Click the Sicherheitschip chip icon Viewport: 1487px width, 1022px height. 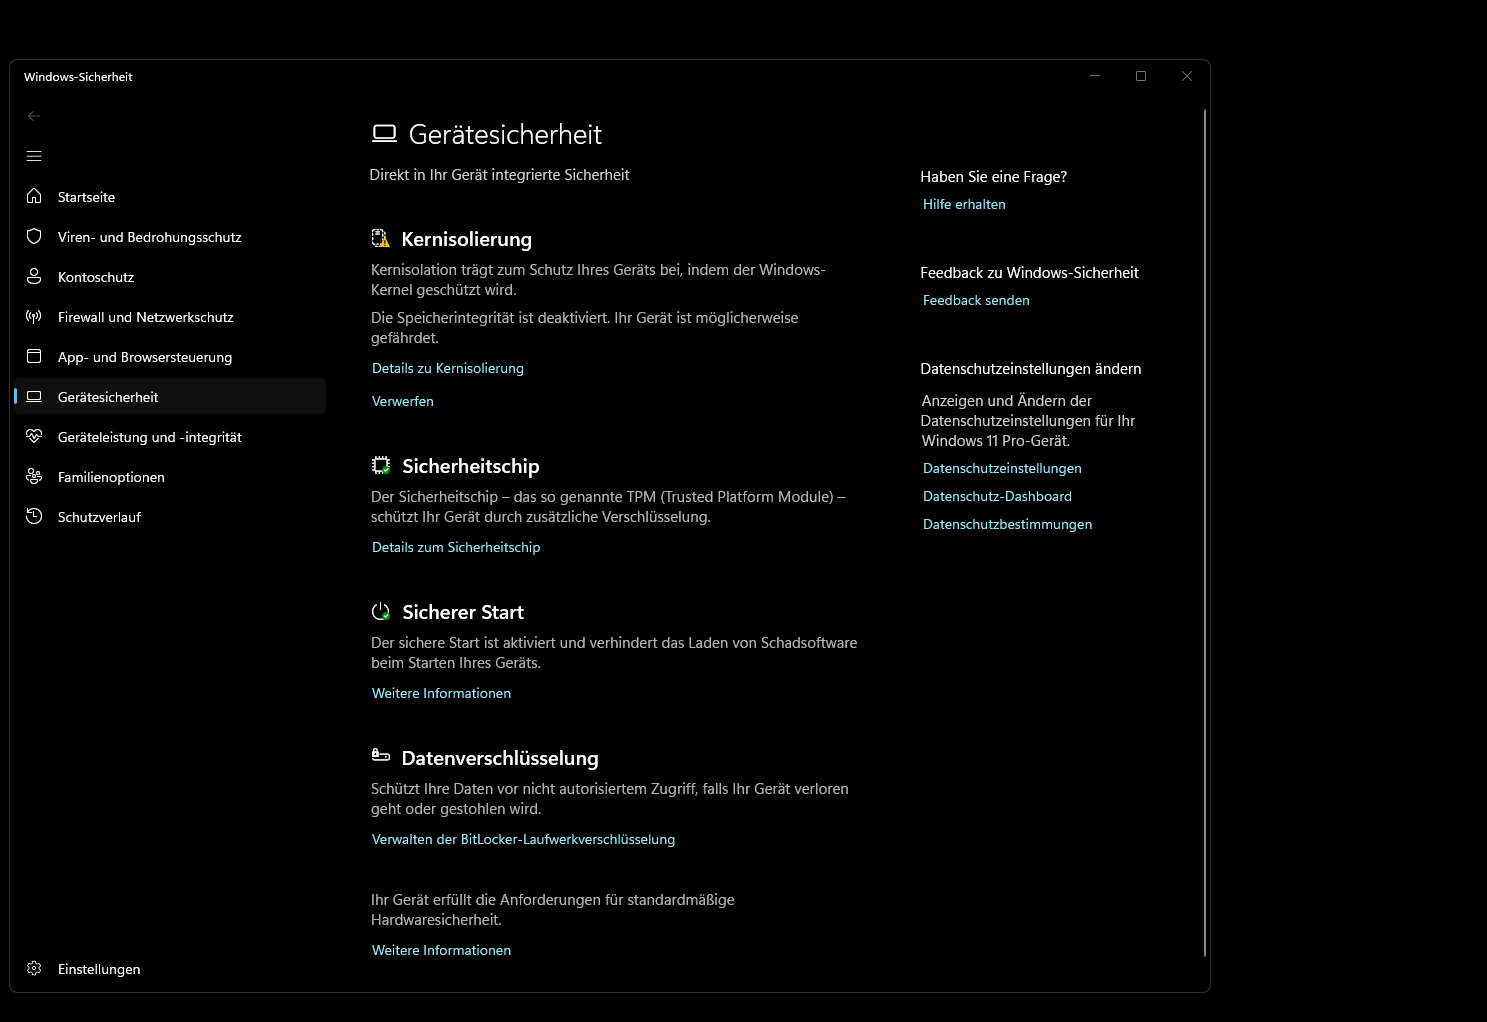tap(381, 465)
